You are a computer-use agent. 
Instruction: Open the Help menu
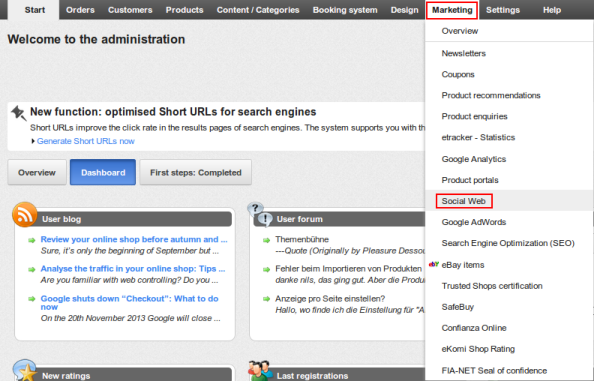click(x=552, y=10)
